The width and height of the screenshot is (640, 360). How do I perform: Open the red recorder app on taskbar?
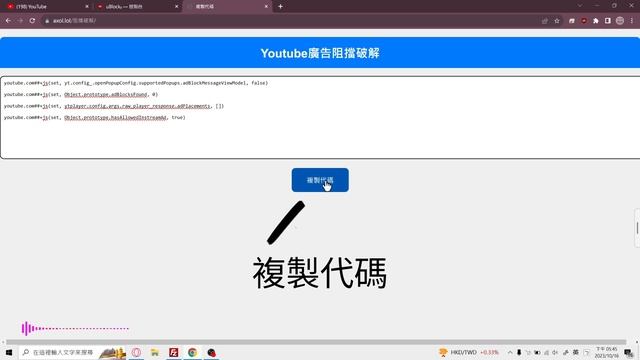tap(211, 352)
